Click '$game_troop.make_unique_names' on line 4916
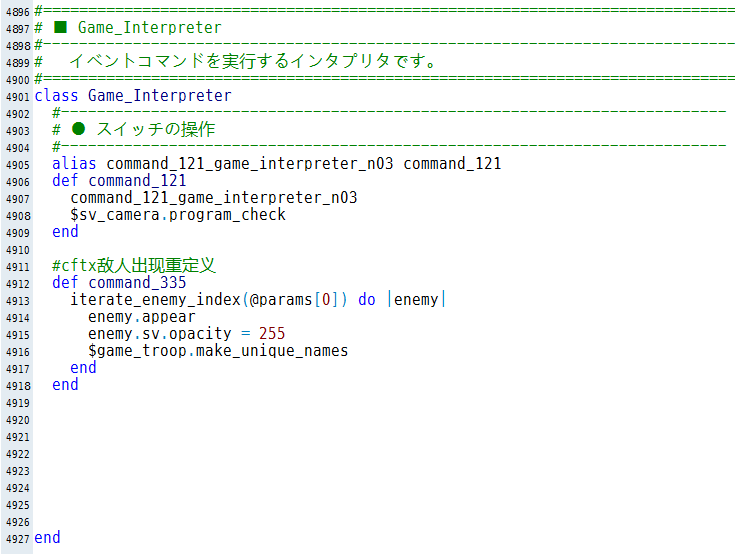The height and width of the screenshot is (554, 735). click(218, 351)
